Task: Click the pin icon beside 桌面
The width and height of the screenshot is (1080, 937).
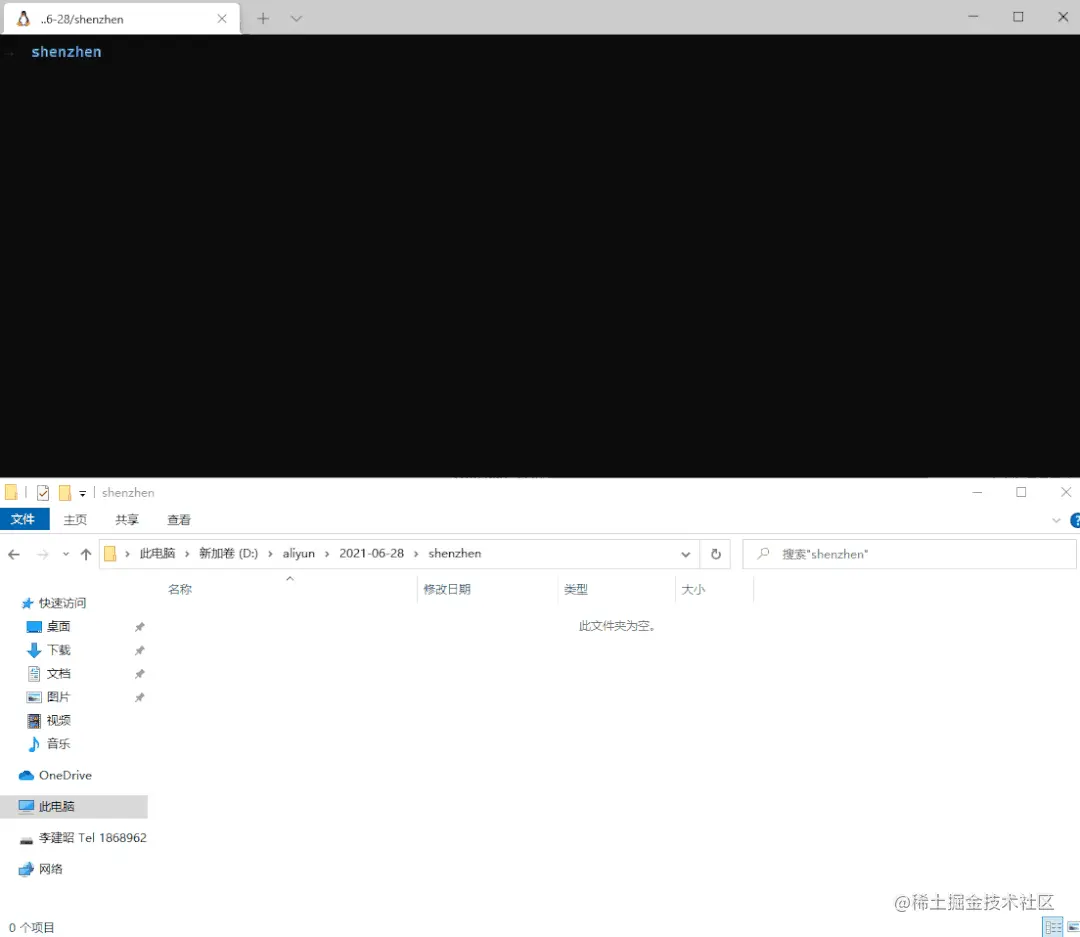Action: click(x=139, y=627)
